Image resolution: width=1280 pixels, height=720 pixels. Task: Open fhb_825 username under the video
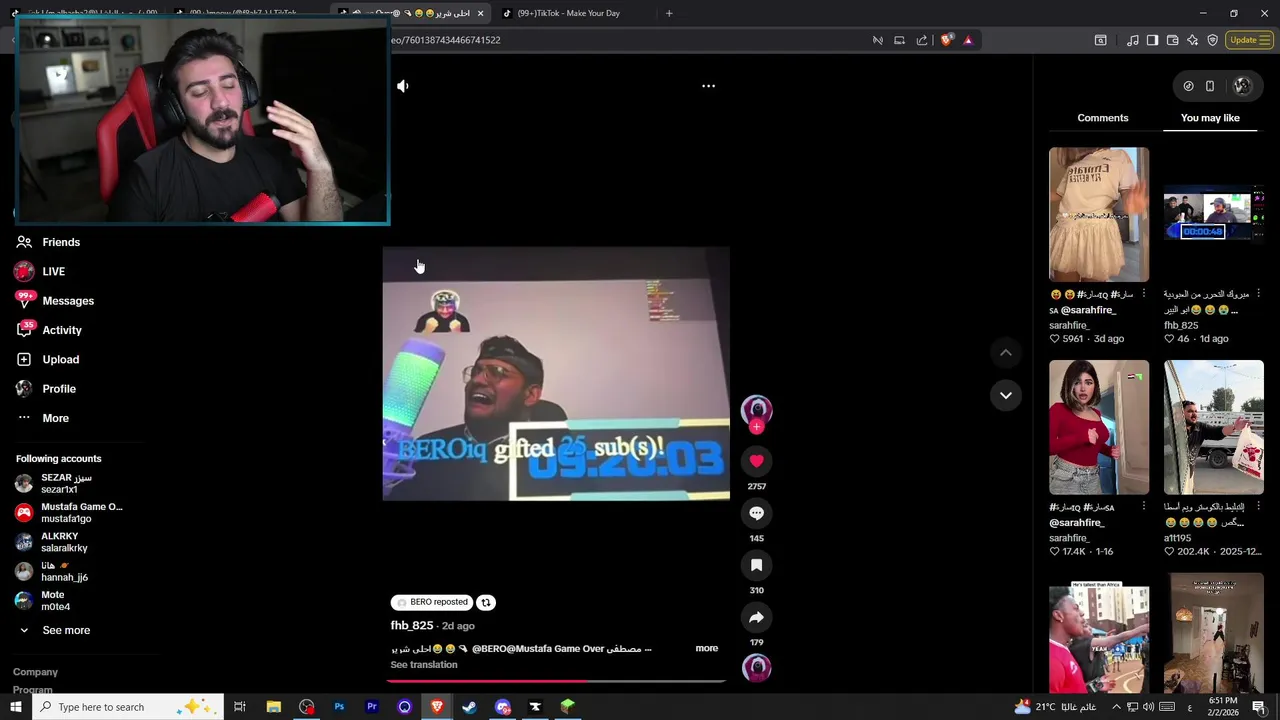click(412, 626)
